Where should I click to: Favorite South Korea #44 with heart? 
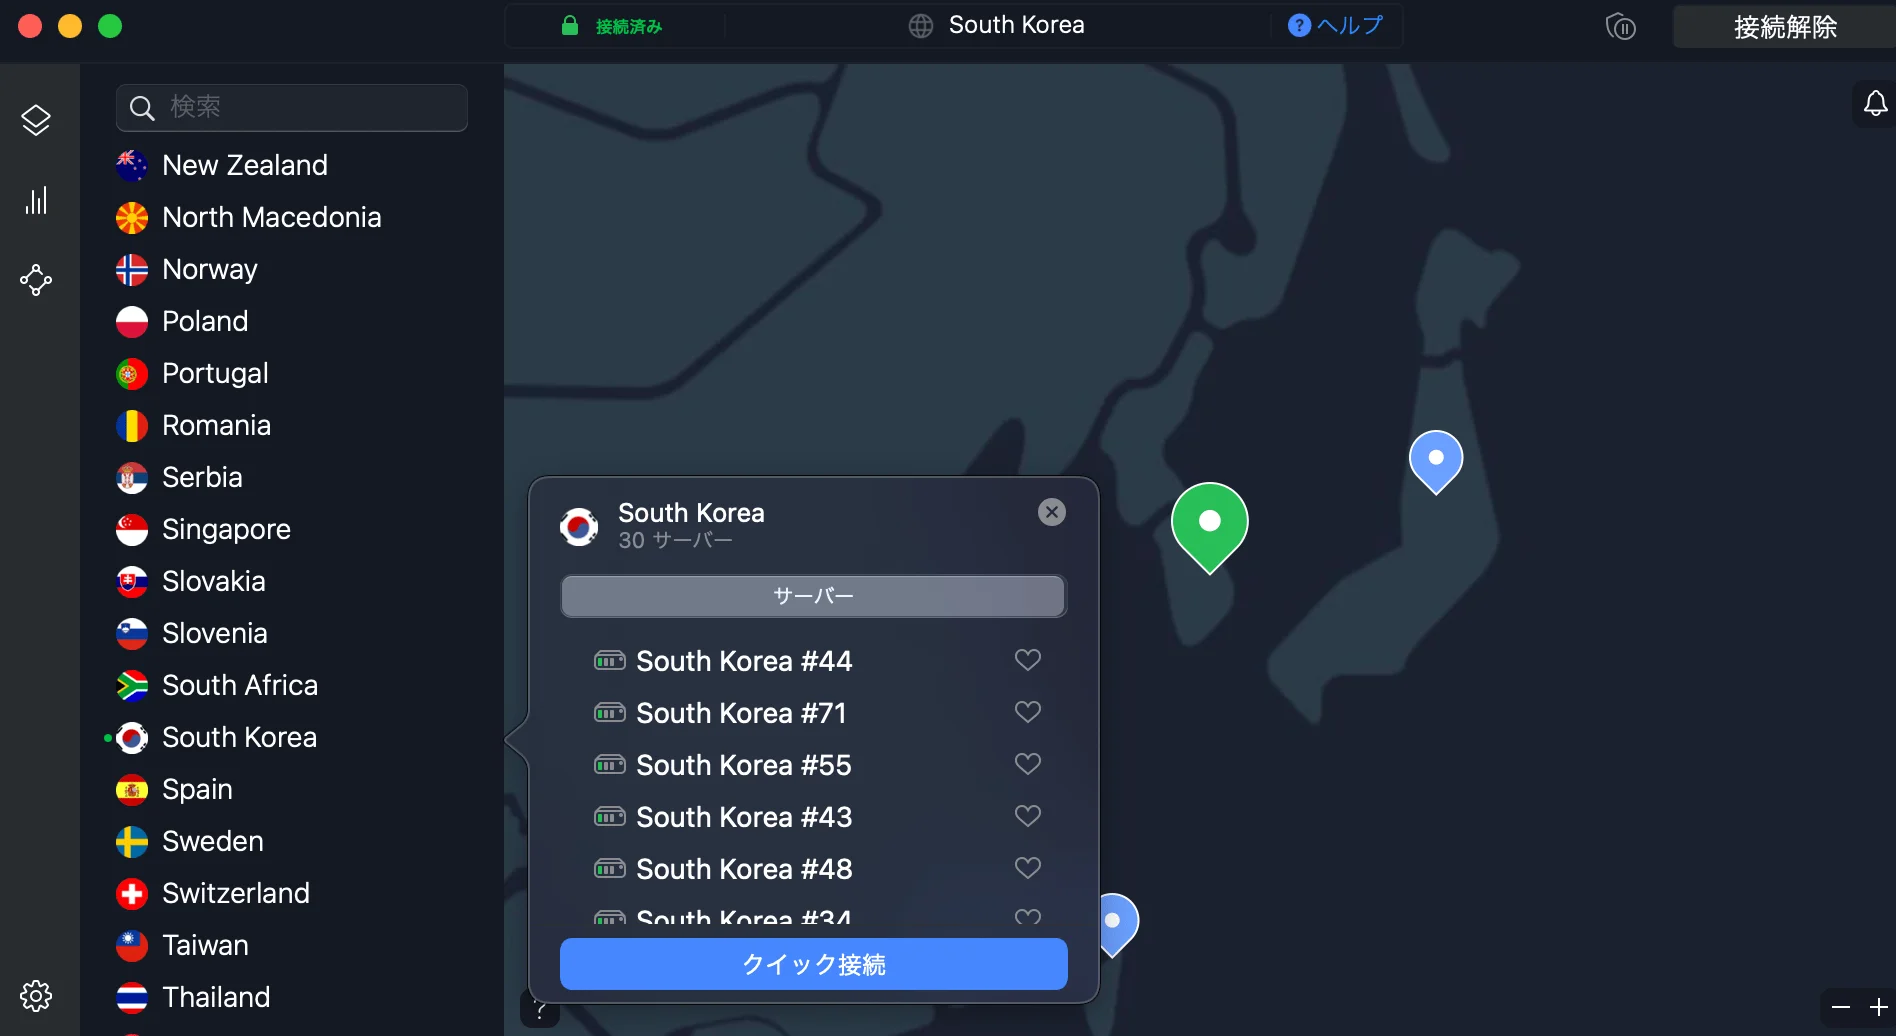(x=1028, y=660)
